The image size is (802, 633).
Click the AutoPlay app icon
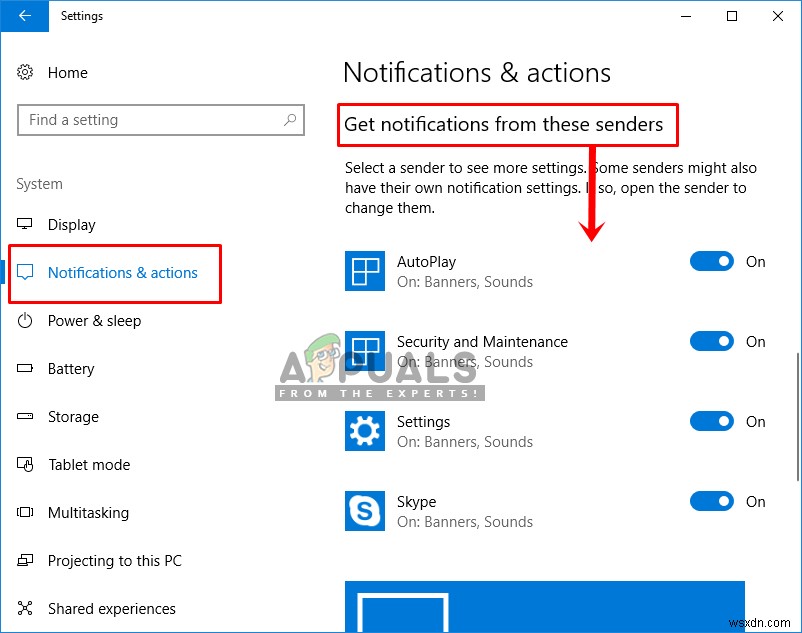point(365,271)
